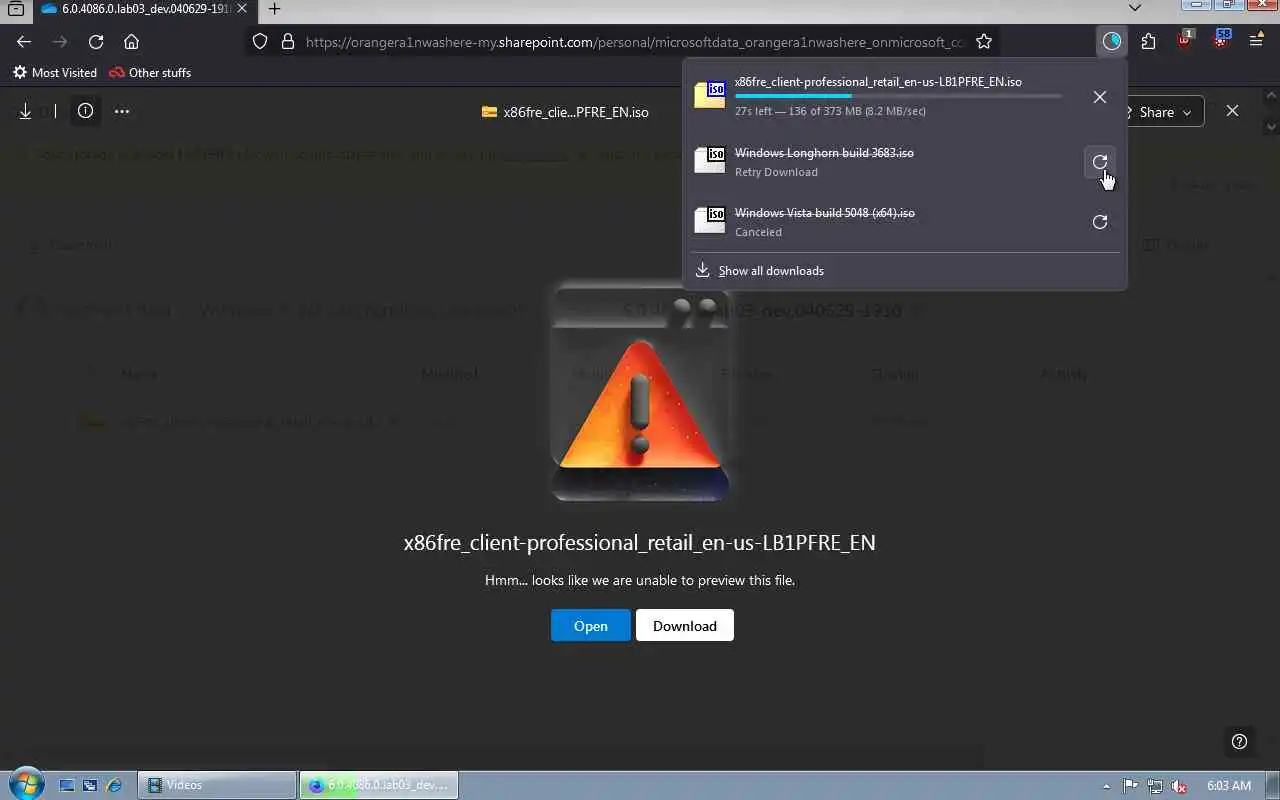
Task: Click the Open button
Action: [x=591, y=626]
